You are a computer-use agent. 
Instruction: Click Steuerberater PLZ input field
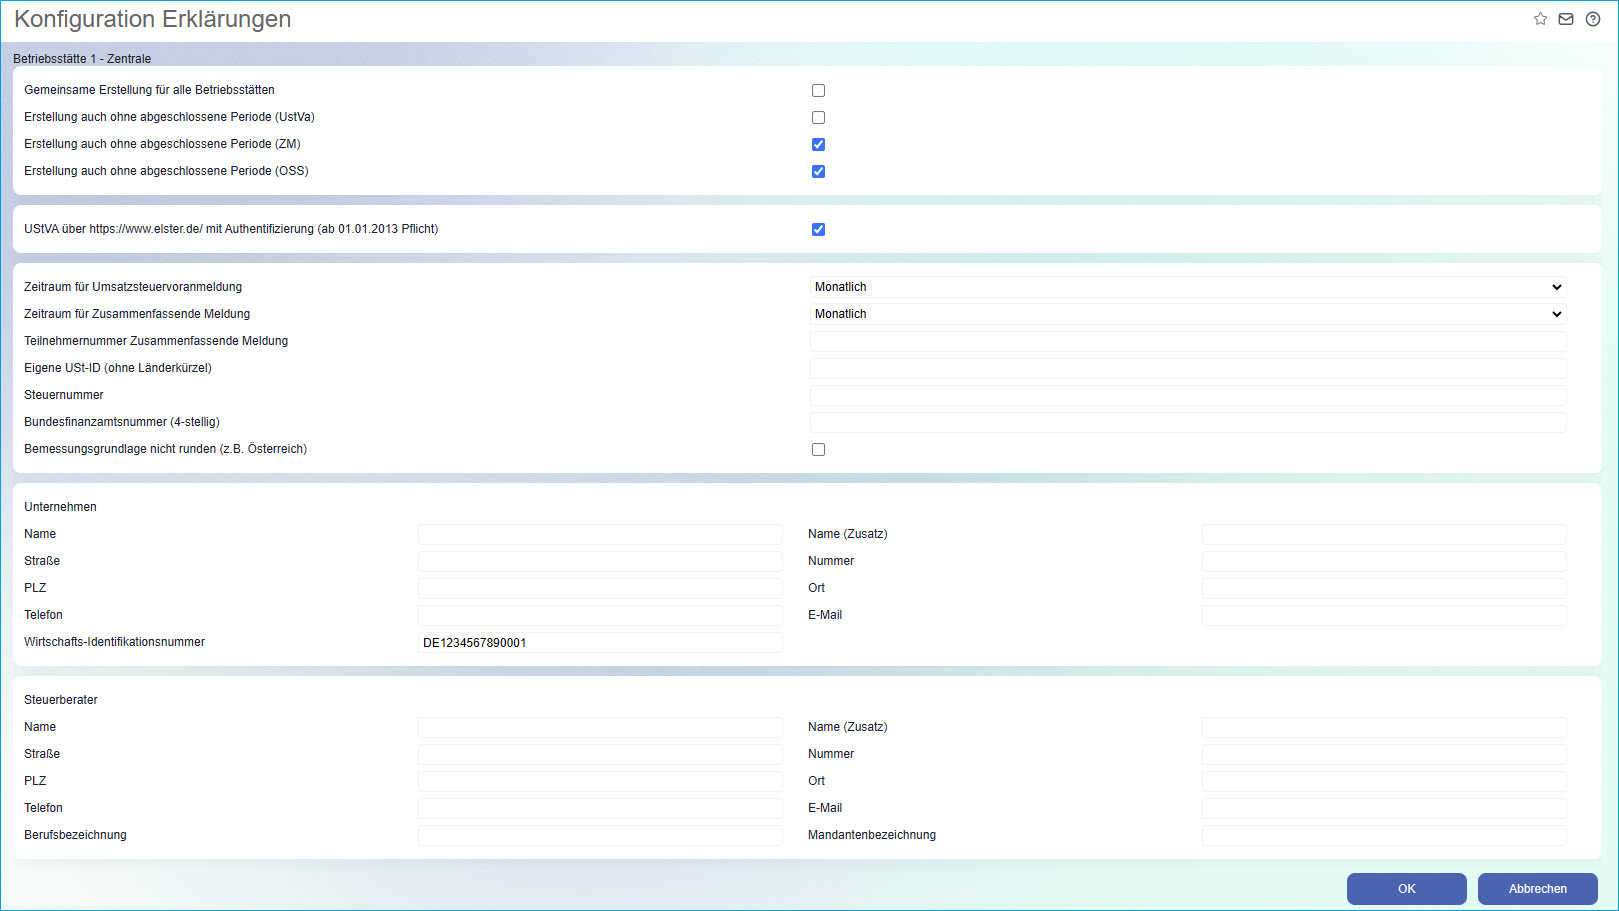pos(600,781)
